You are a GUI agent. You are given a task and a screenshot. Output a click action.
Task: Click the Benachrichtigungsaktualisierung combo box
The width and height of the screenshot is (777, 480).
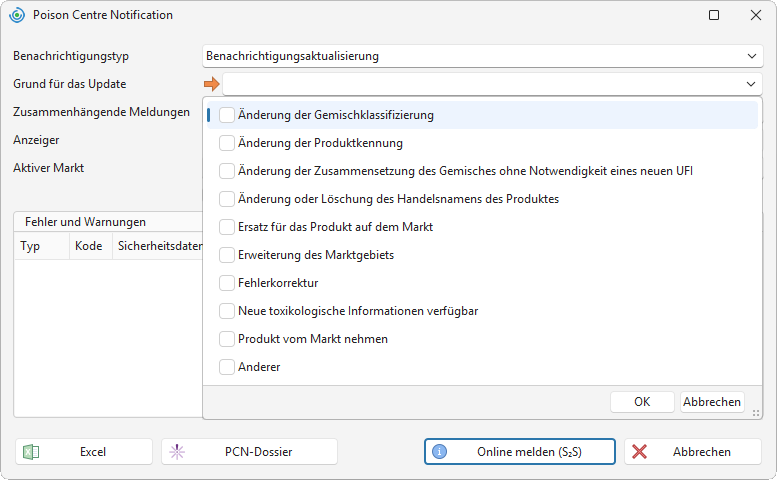483,56
